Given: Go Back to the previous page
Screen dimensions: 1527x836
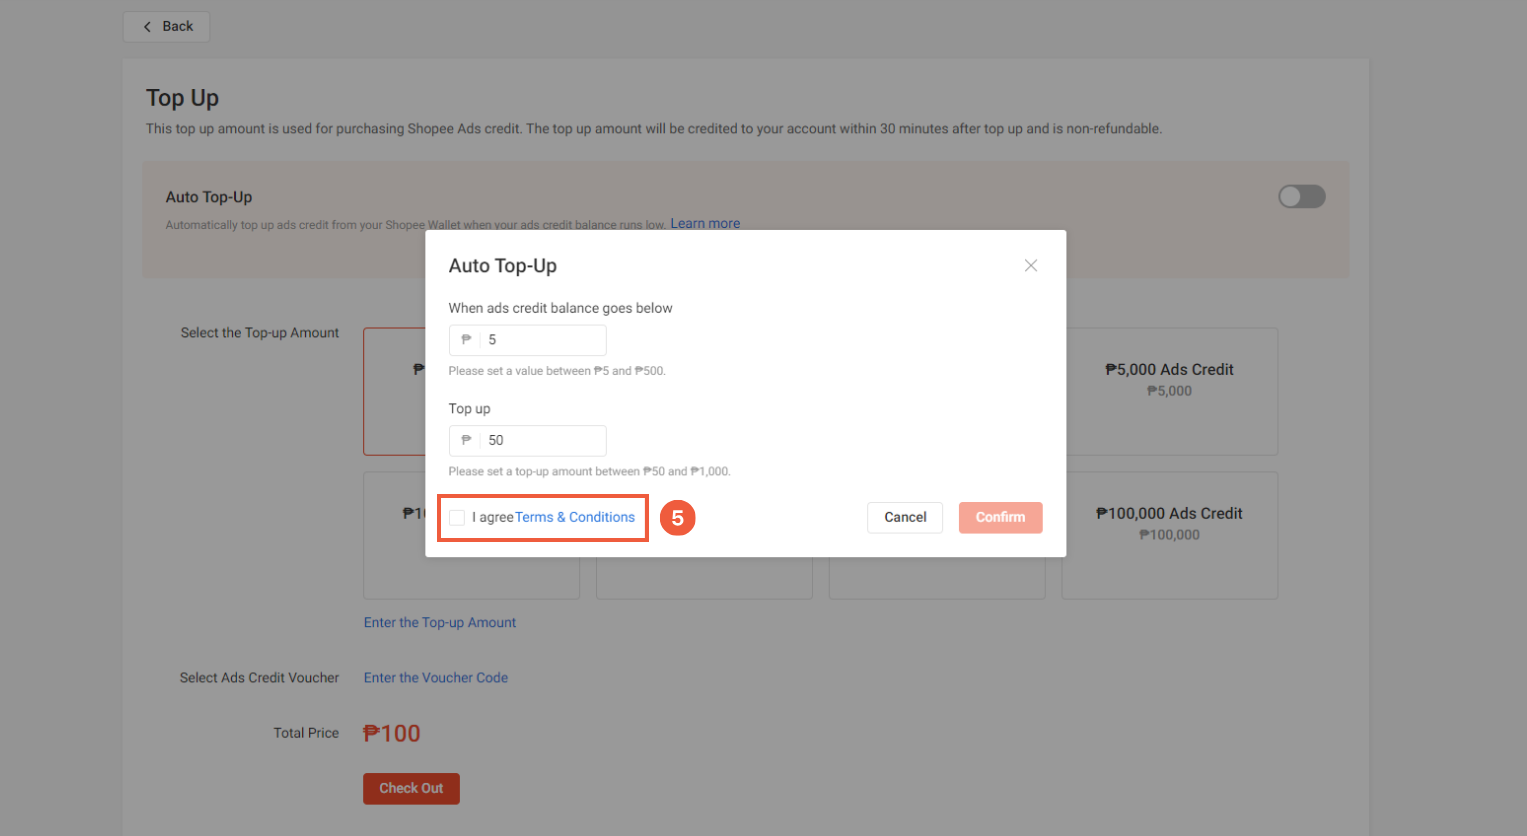Looking at the screenshot, I should coord(166,27).
